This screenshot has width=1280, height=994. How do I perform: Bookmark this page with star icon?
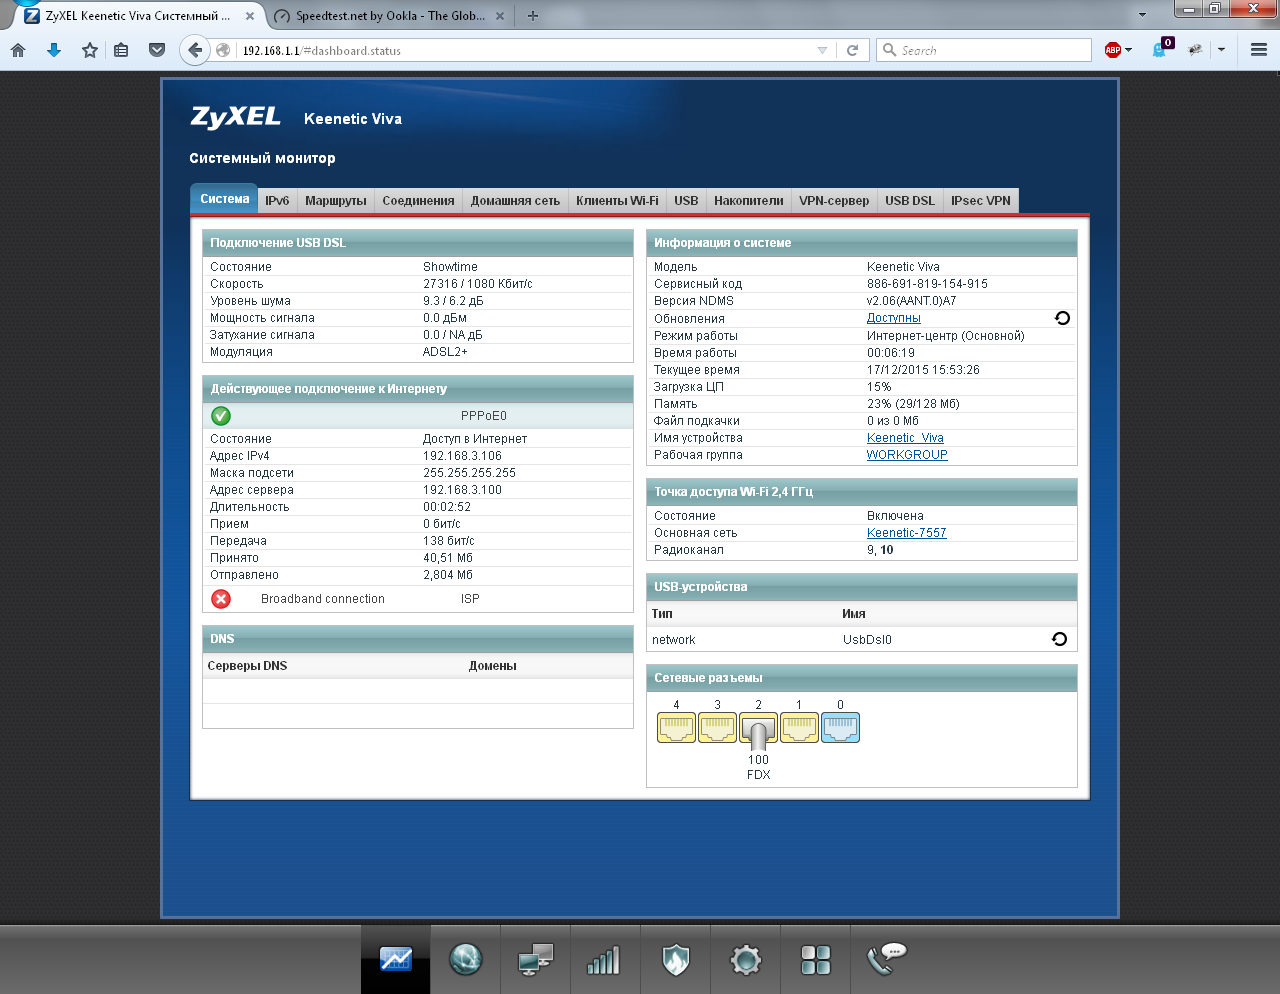(x=90, y=50)
